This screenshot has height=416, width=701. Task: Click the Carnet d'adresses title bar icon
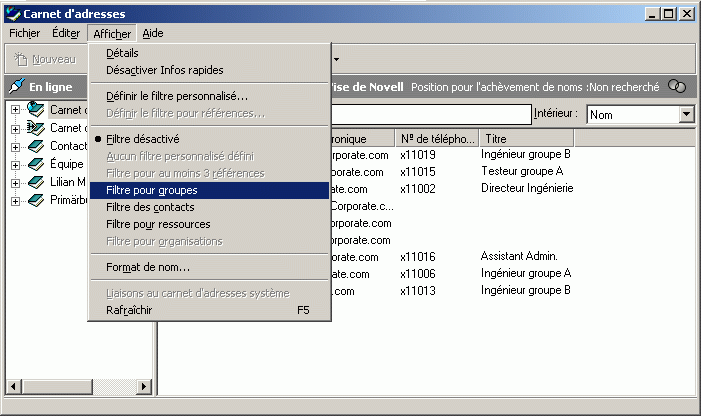pyautogui.click(x=13, y=13)
